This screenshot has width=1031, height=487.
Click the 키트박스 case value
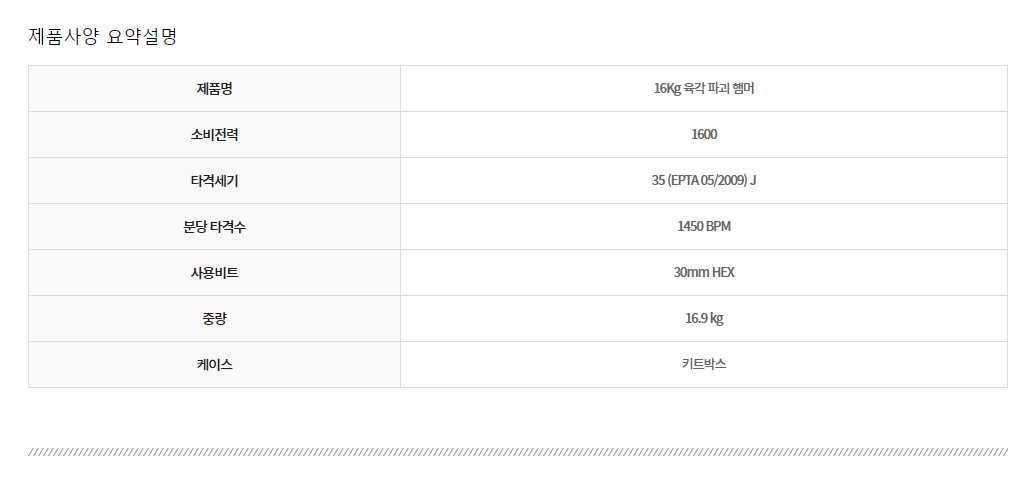pyautogui.click(x=704, y=364)
